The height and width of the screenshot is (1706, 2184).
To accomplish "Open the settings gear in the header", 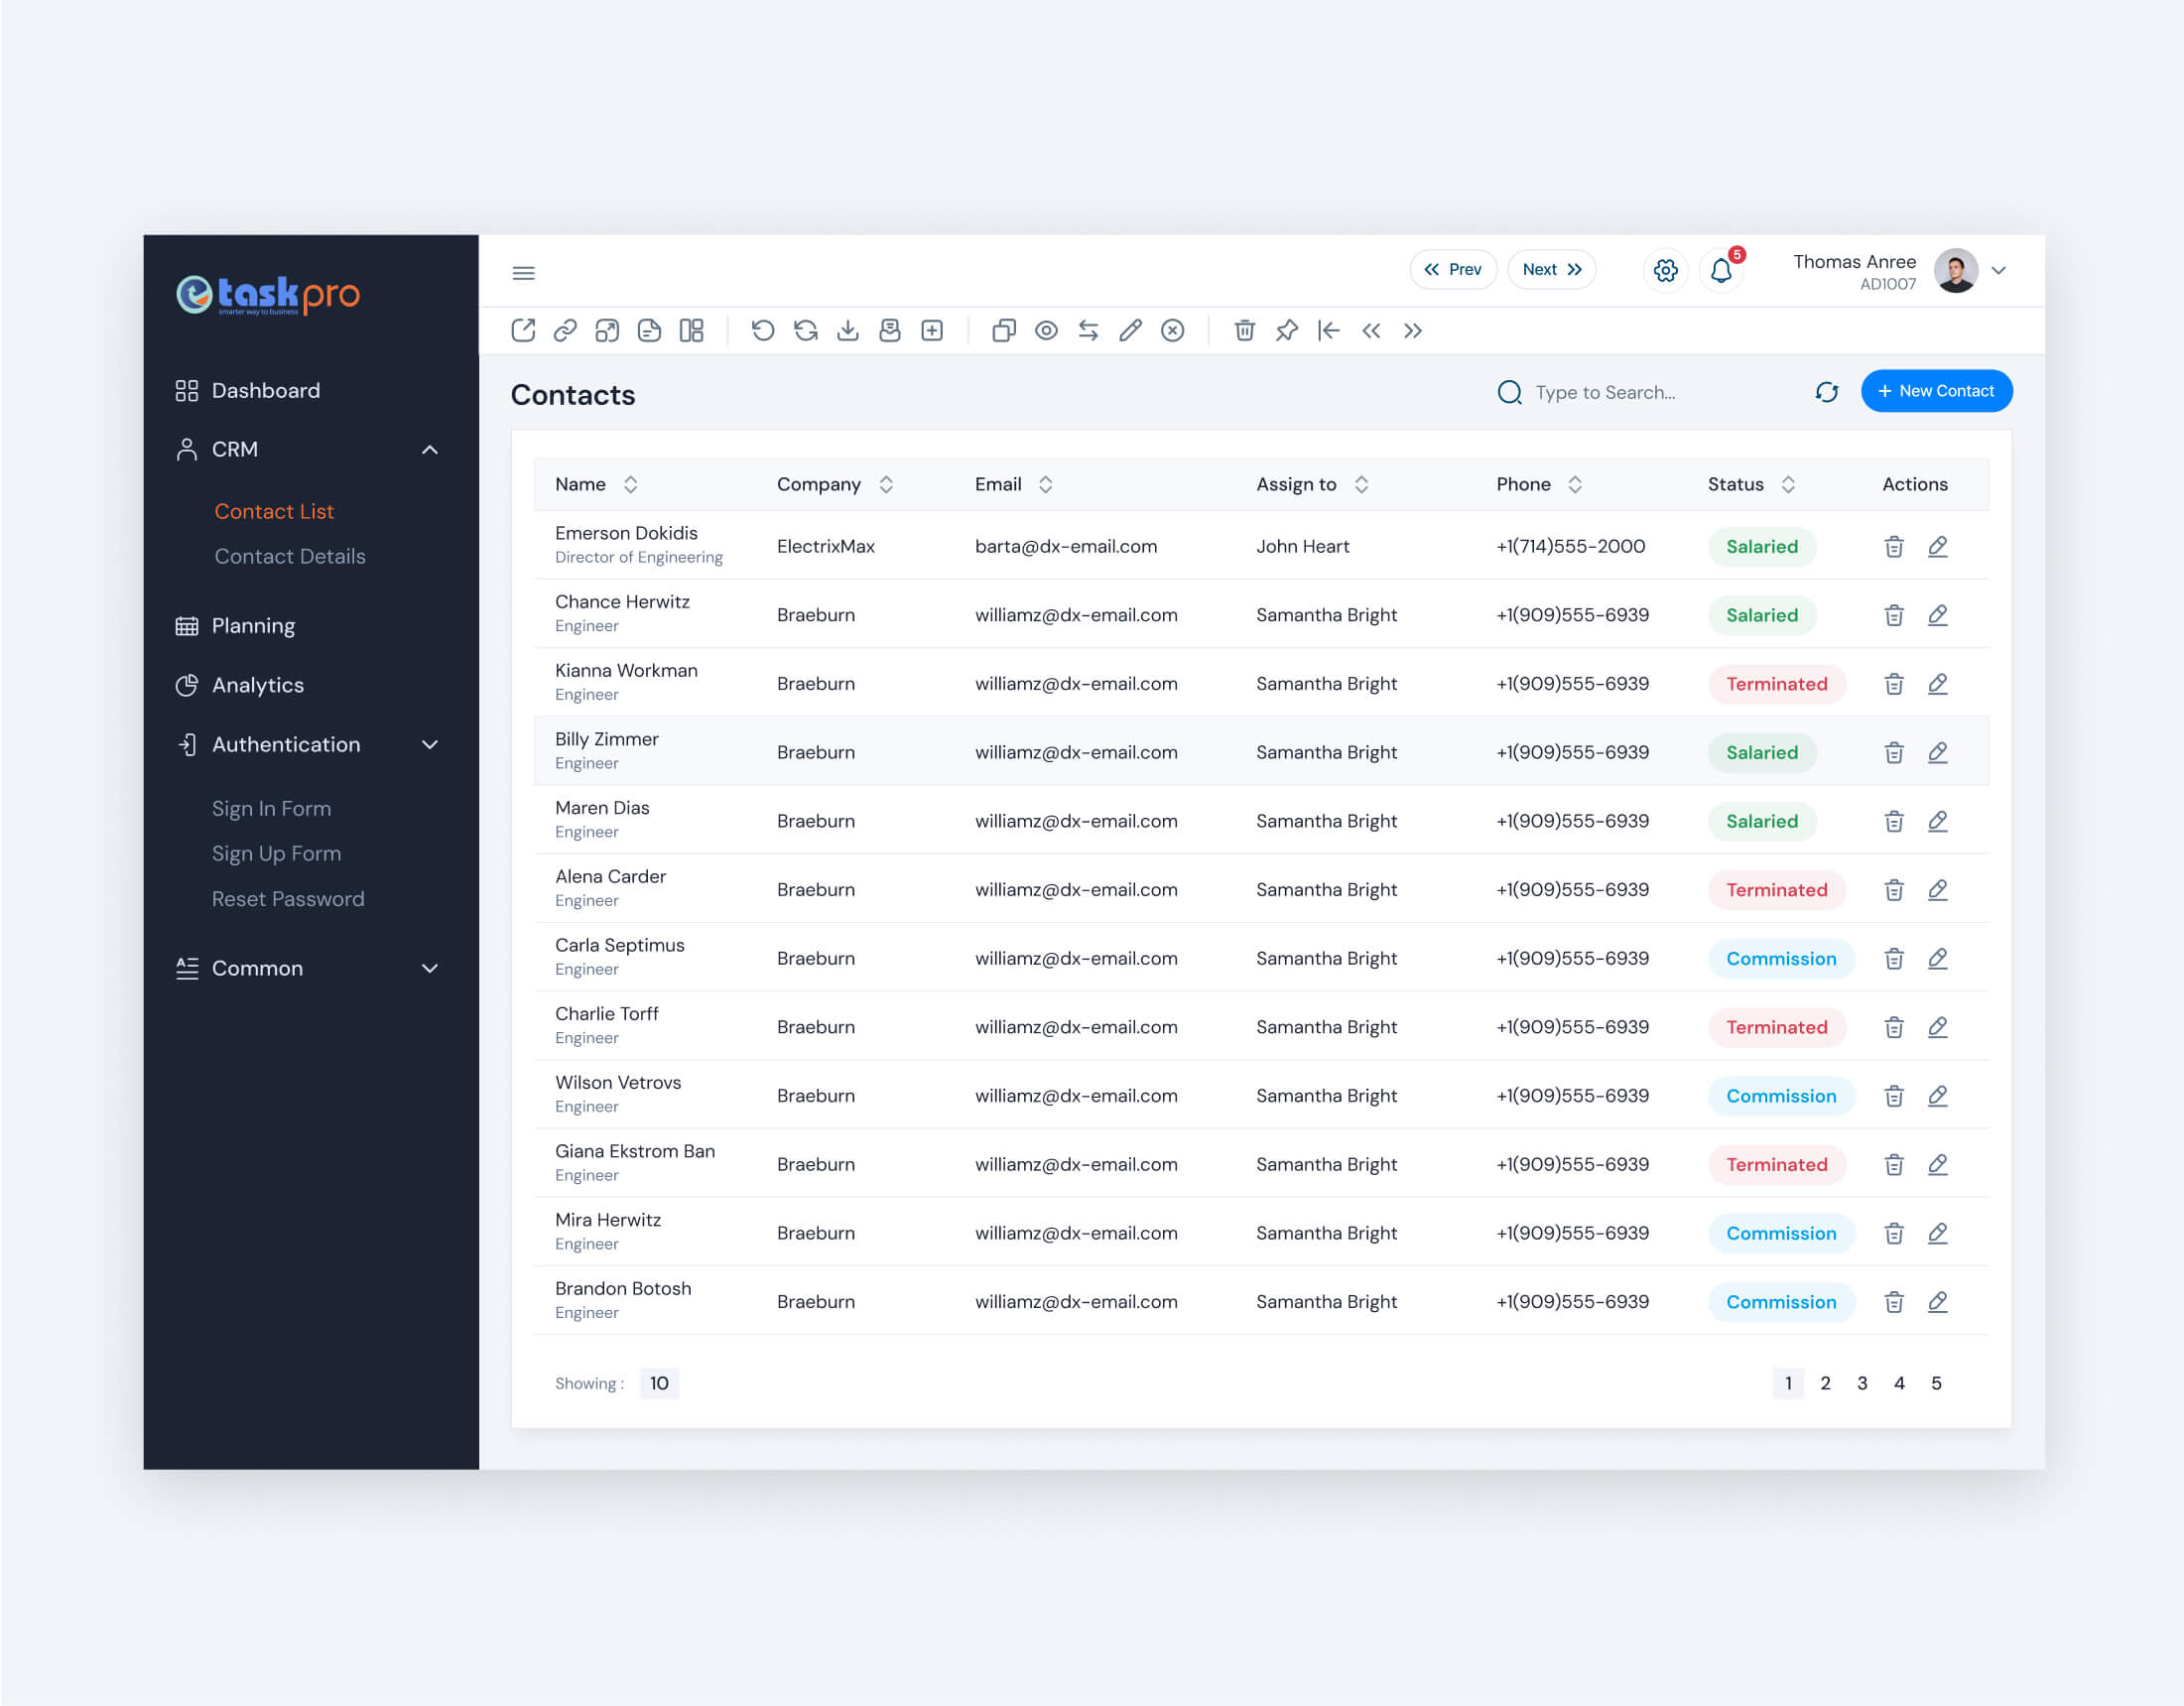I will tap(1665, 270).
